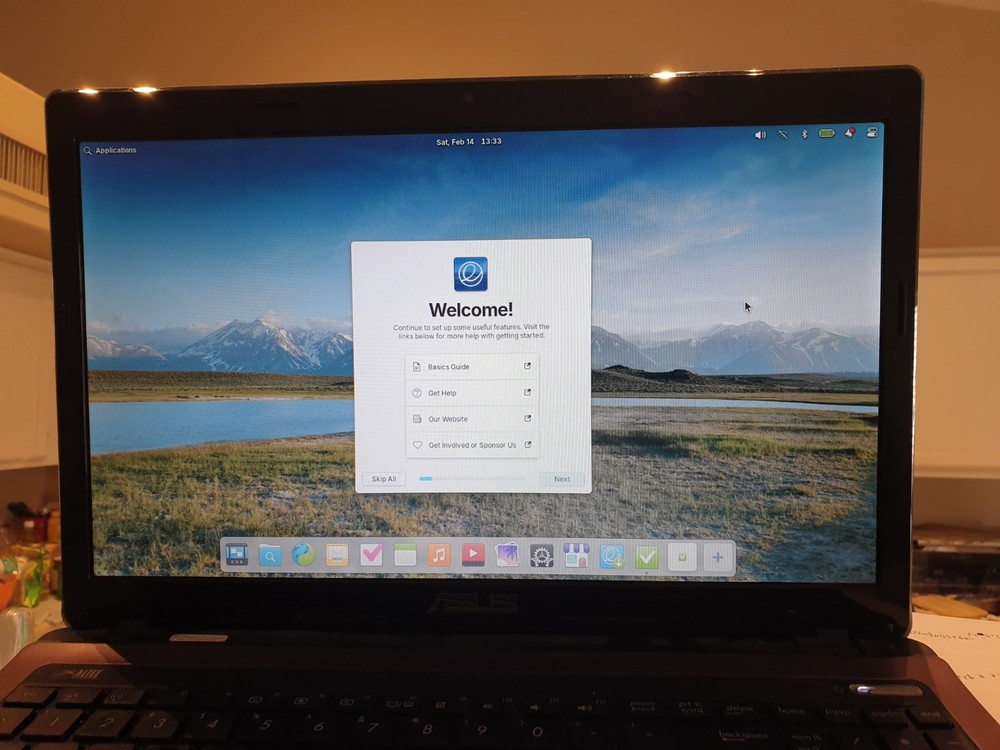Open the Basics Guide link
1000x750 pixels.
pos(470,367)
